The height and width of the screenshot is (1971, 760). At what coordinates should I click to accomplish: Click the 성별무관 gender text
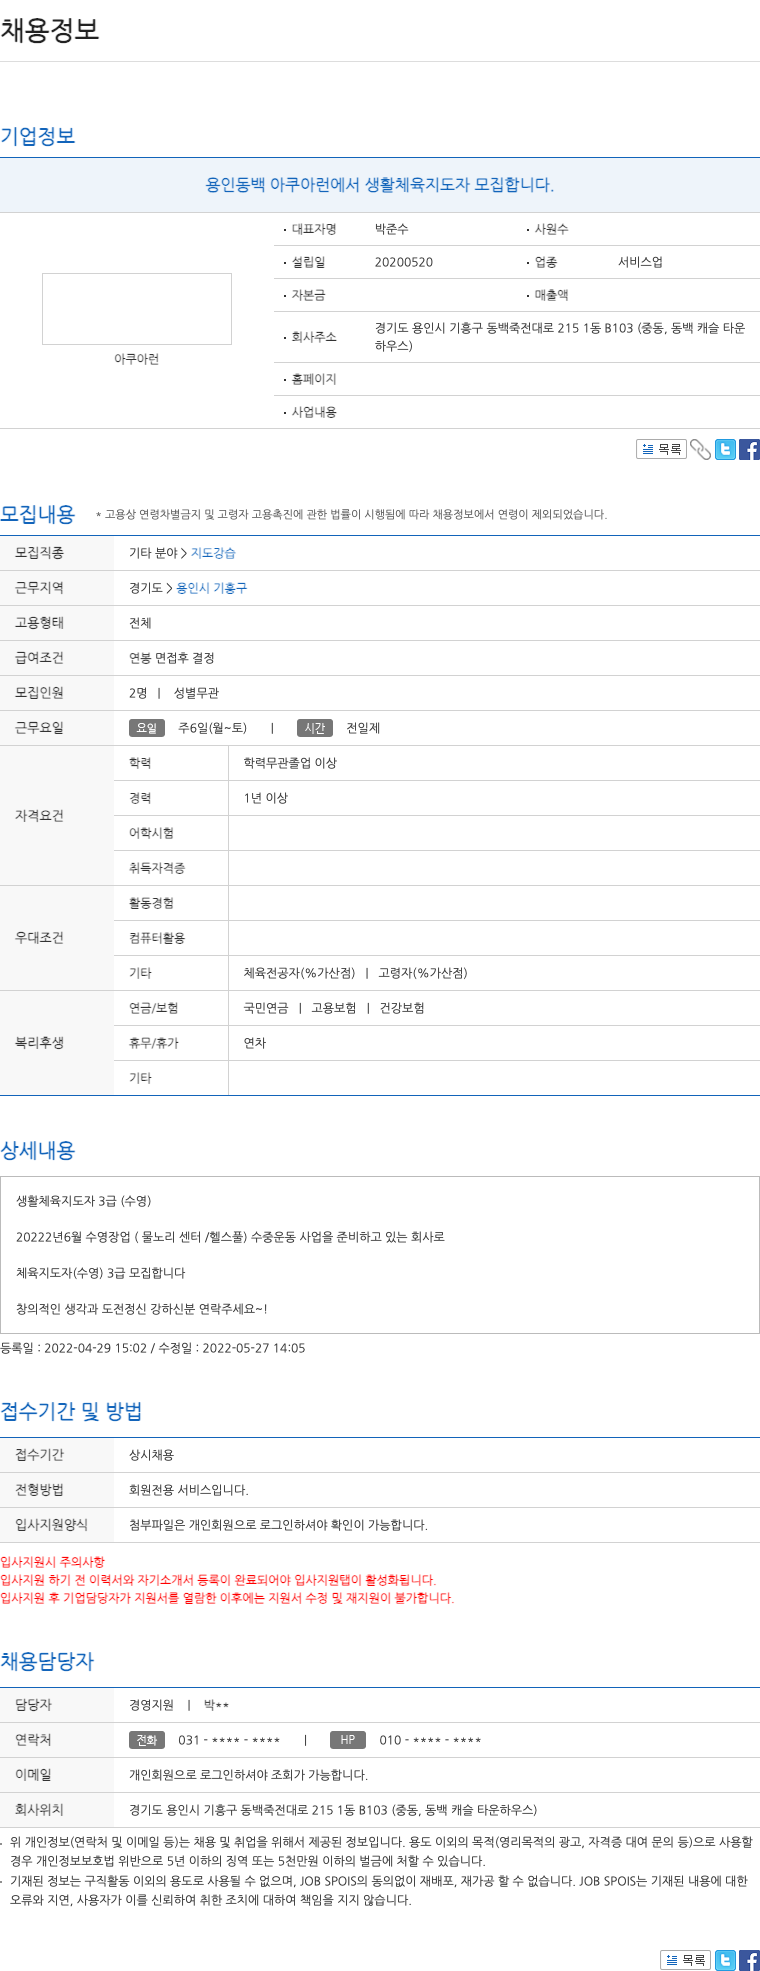point(196,693)
